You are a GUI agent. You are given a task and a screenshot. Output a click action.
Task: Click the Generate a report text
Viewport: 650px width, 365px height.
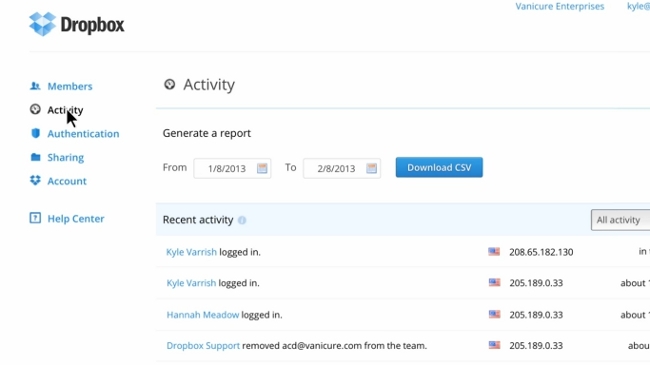point(206,133)
